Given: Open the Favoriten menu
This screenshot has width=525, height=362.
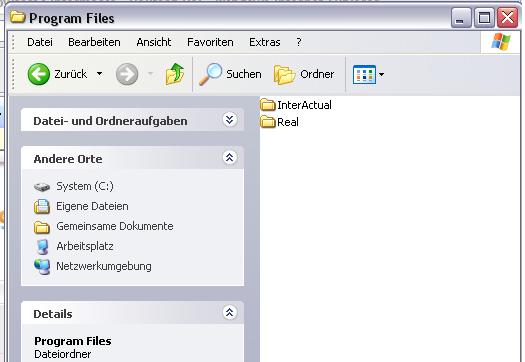Looking at the screenshot, I should pos(210,42).
